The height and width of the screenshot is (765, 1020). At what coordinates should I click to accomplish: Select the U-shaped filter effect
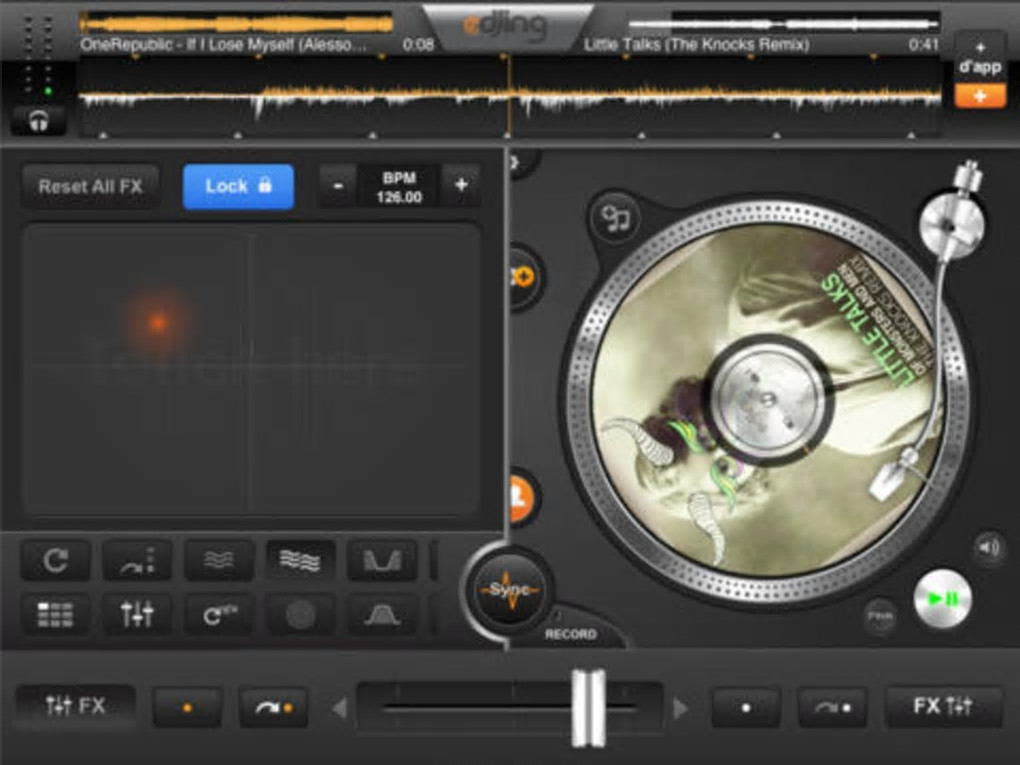pos(382,560)
